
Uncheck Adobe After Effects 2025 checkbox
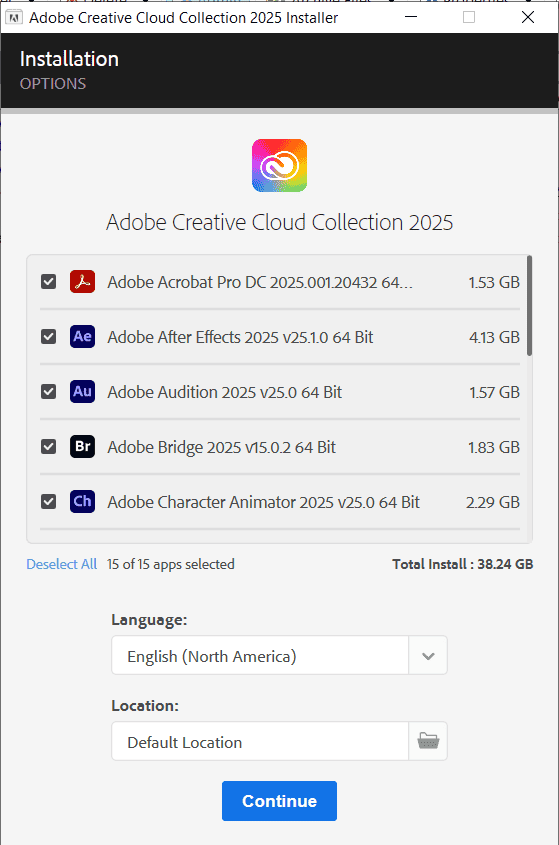pos(49,337)
